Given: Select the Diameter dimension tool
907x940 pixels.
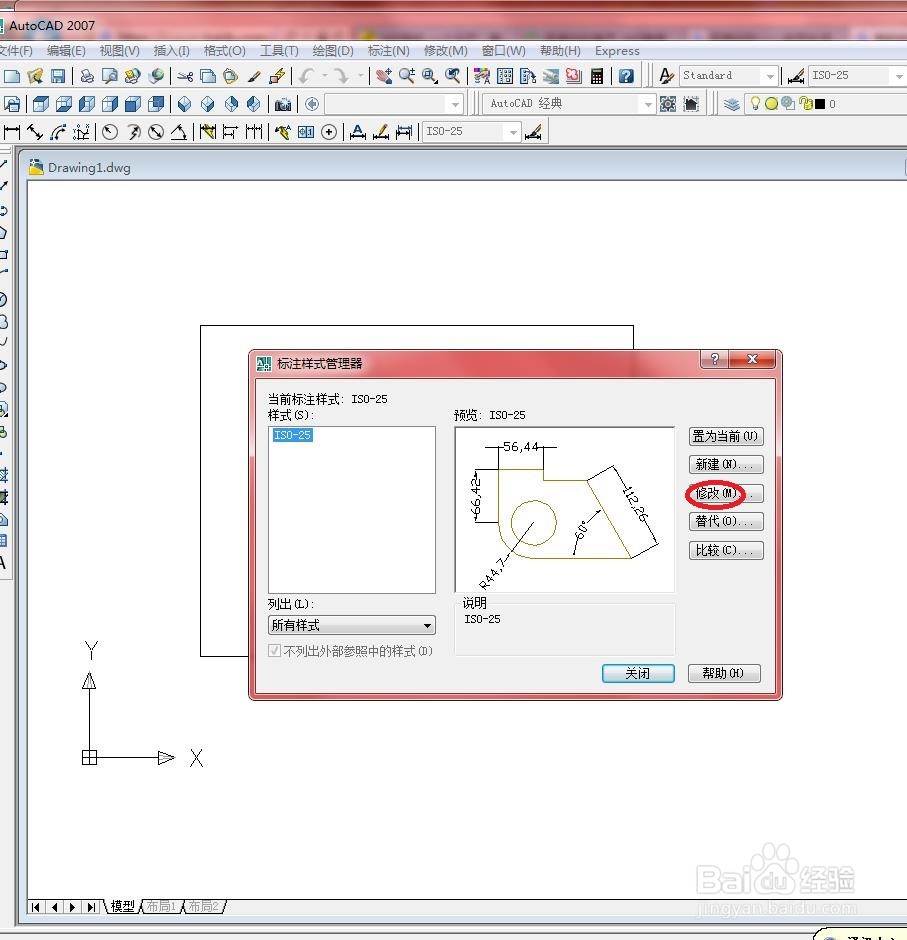Looking at the screenshot, I should [156, 132].
